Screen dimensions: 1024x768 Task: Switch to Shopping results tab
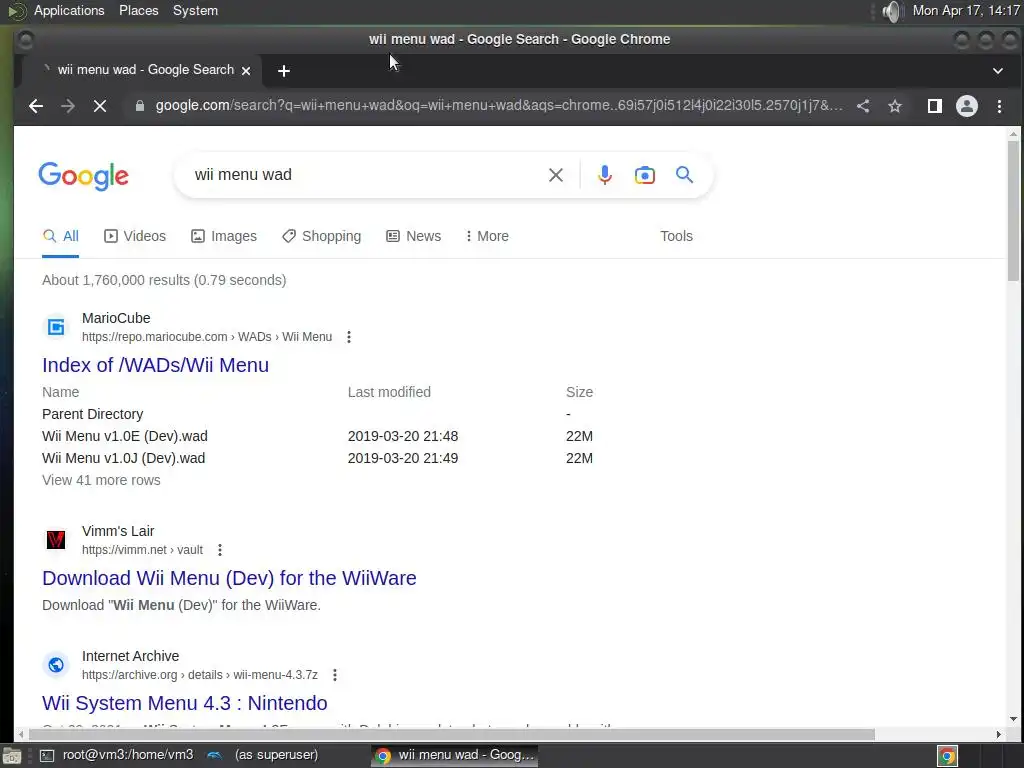[321, 236]
